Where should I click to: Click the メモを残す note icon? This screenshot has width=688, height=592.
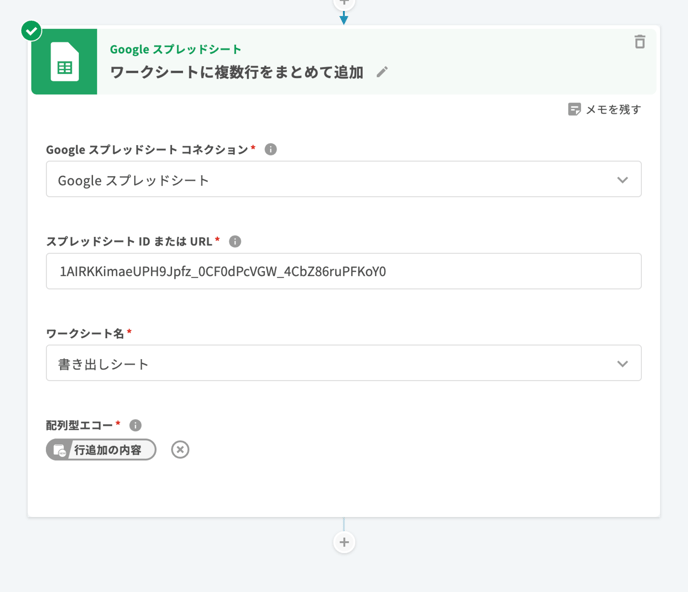click(574, 109)
